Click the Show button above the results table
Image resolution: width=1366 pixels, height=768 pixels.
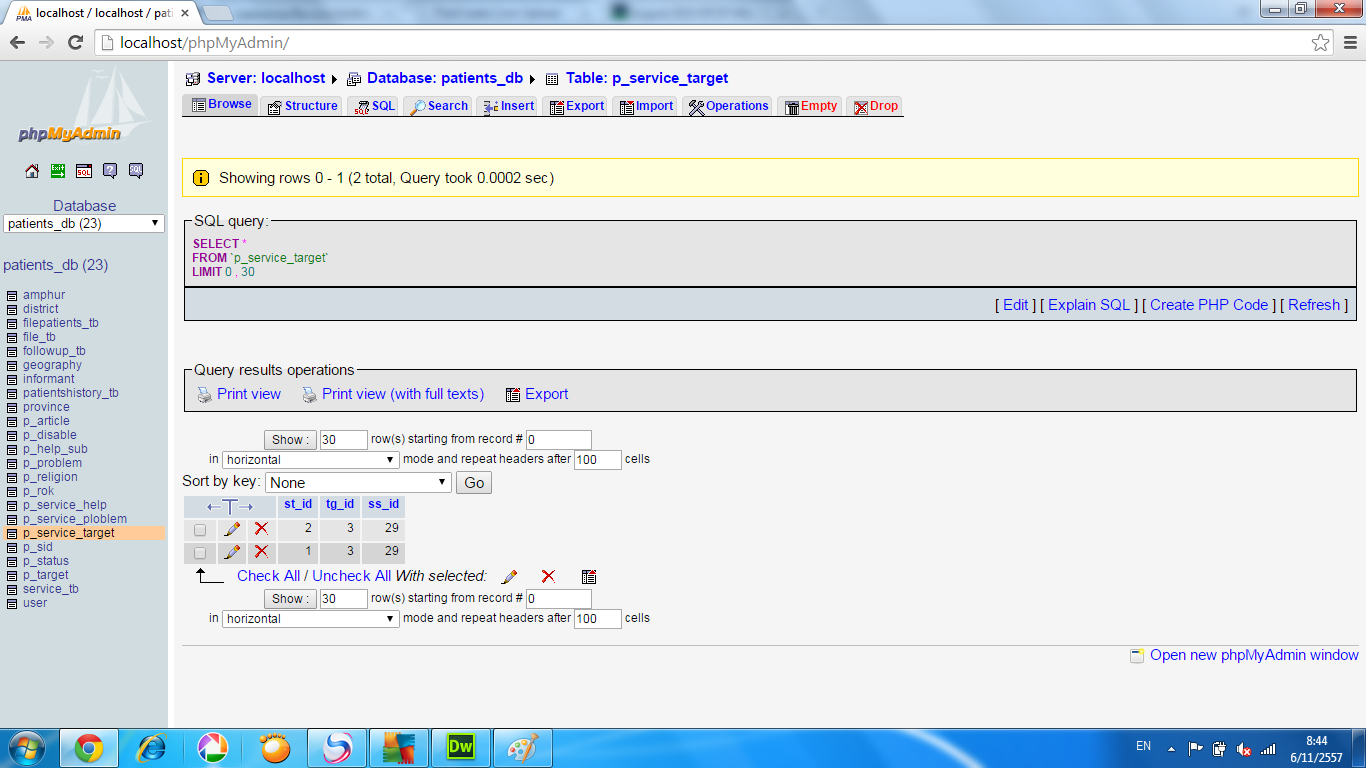coord(289,440)
